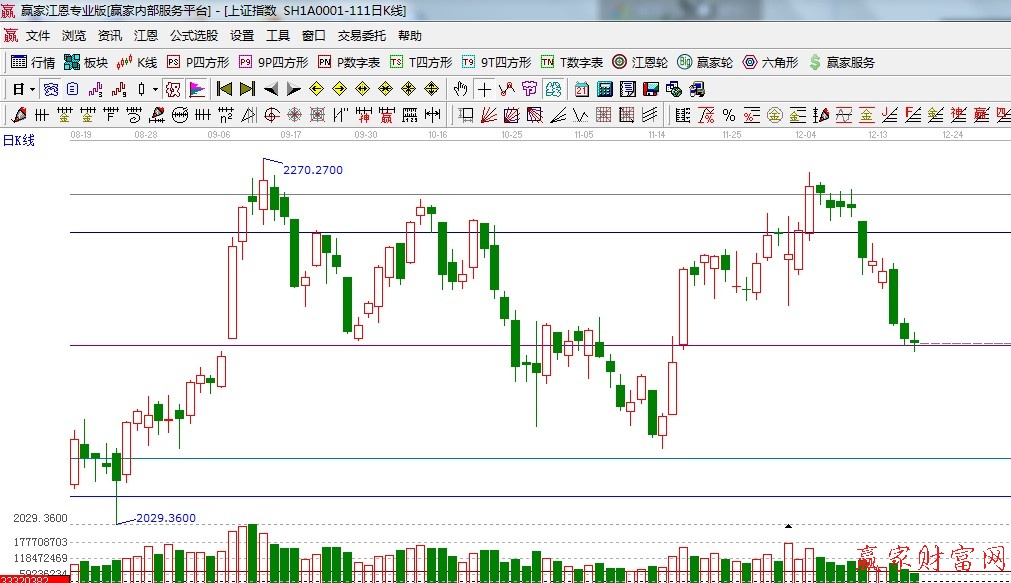1011x583 pixels.
Task: Jump to first bar with skip-back arrow
Action: coord(224,89)
